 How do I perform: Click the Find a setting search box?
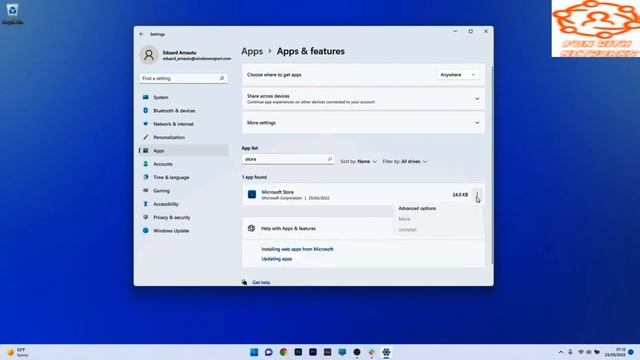pos(183,78)
